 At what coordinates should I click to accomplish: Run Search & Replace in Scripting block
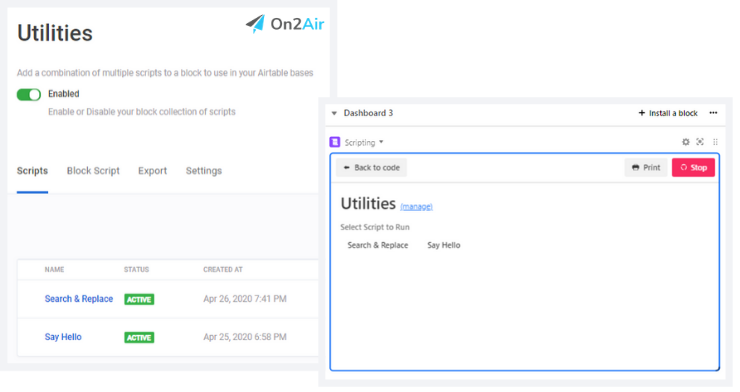(x=378, y=245)
